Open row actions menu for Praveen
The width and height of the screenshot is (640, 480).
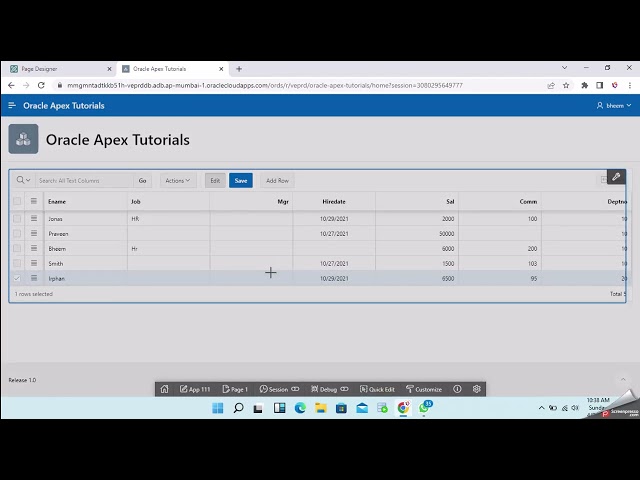coord(34,233)
